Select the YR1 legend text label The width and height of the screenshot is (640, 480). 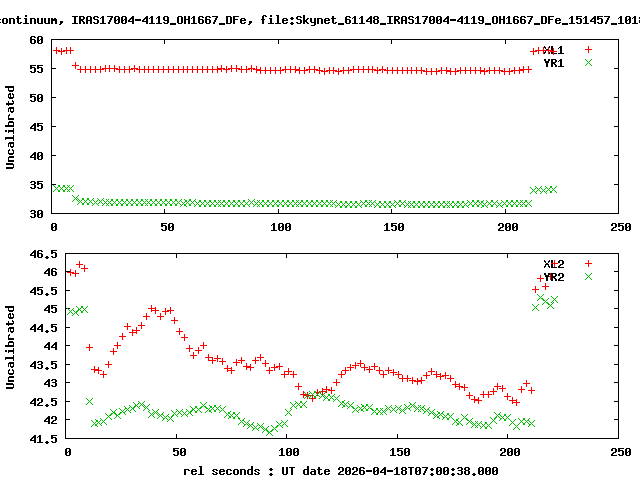point(553,62)
